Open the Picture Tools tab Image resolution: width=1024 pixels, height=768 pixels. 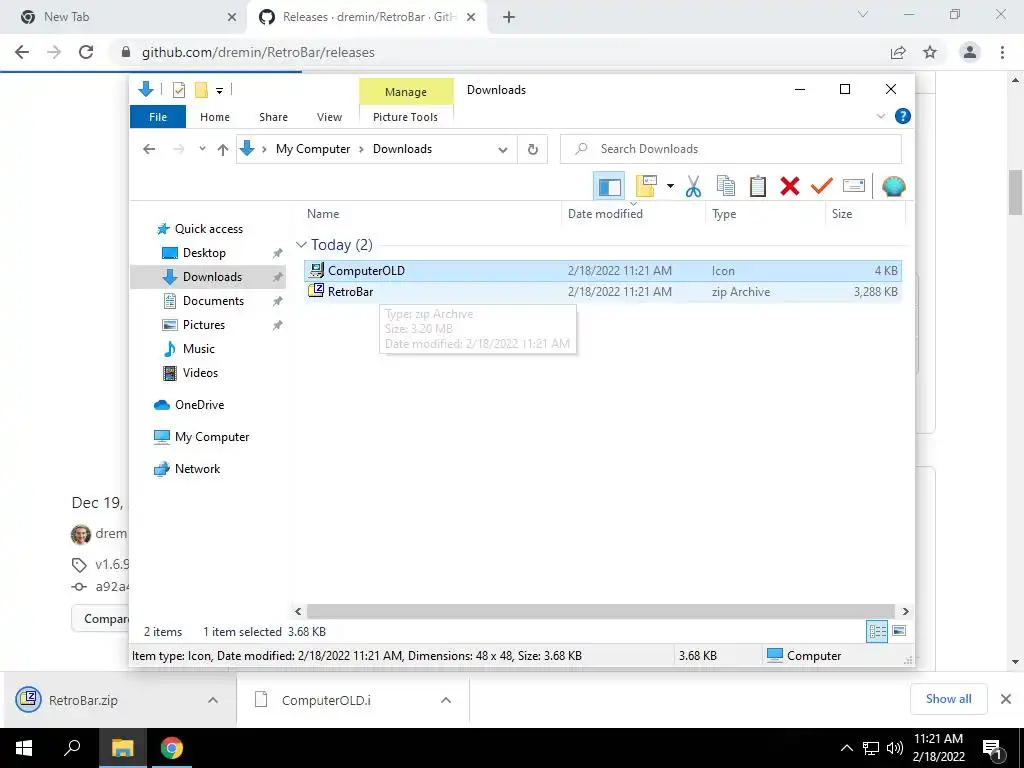(406, 117)
